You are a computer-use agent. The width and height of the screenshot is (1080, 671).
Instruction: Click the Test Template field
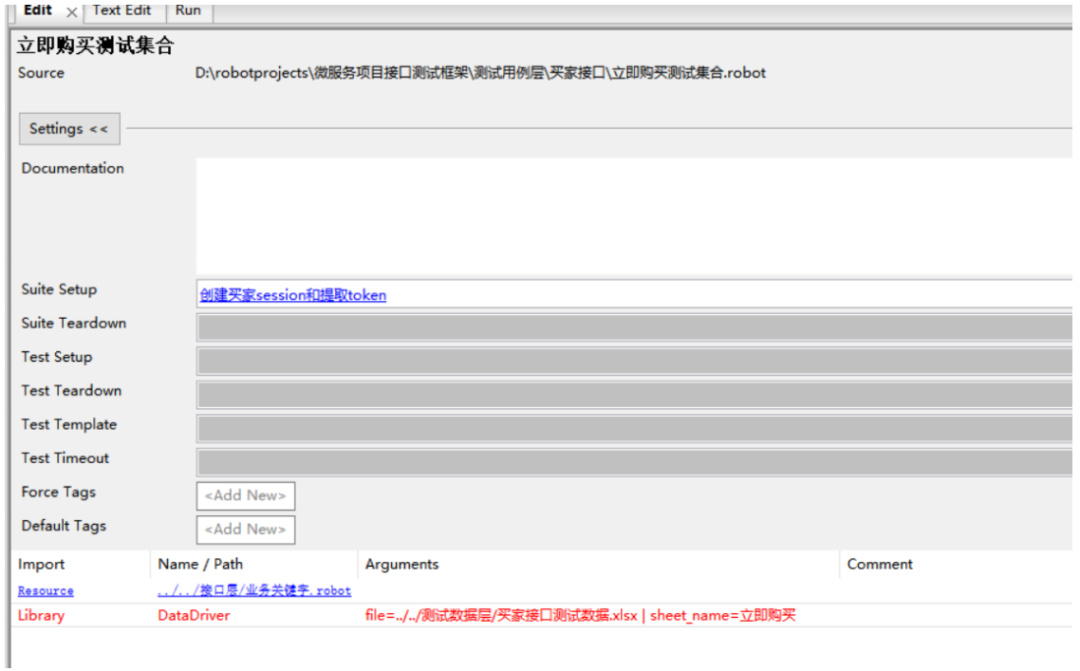(x=634, y=429)
